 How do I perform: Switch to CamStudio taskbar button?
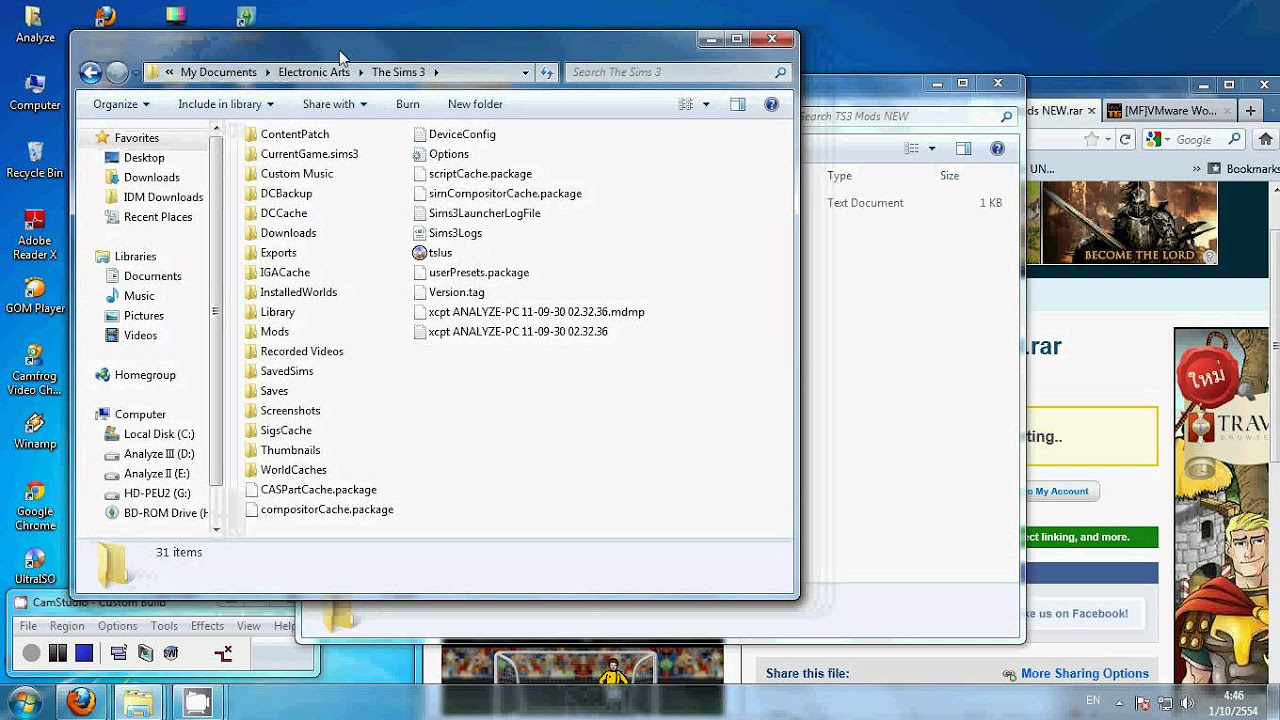click(197, 702)
